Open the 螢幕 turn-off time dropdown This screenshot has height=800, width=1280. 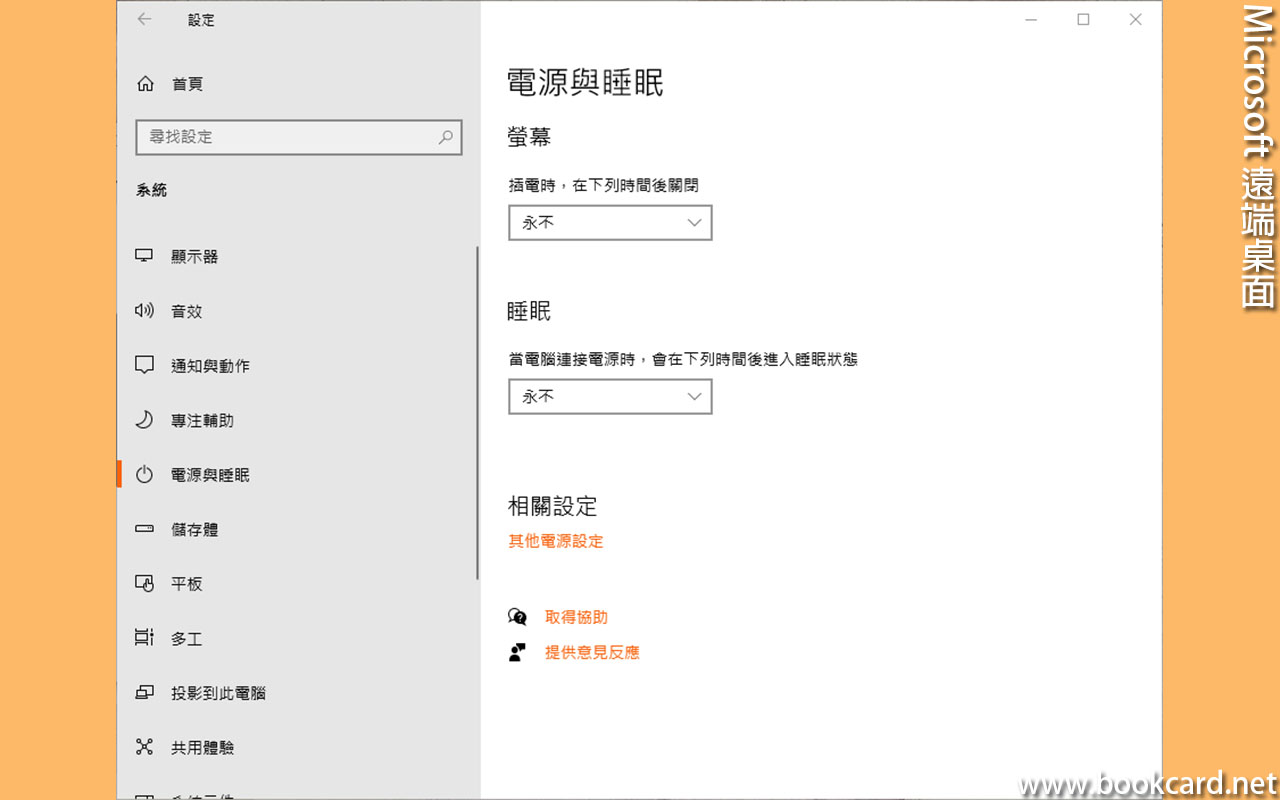click(610, 223)
